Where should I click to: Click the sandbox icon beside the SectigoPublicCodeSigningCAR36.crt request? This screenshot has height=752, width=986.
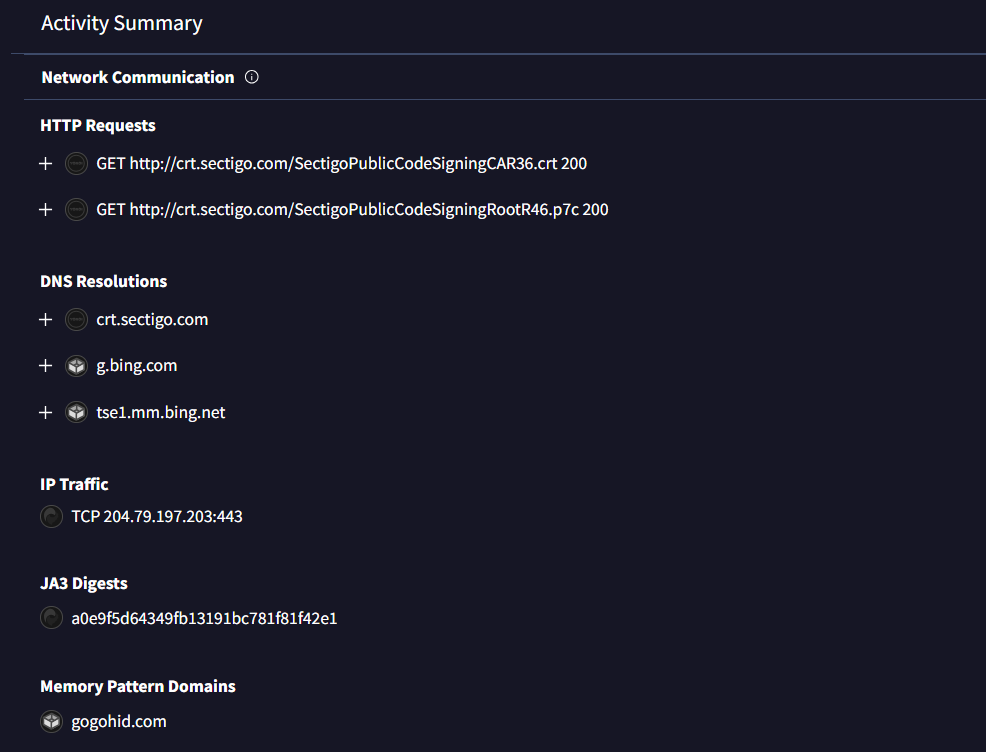coord(76,163)
